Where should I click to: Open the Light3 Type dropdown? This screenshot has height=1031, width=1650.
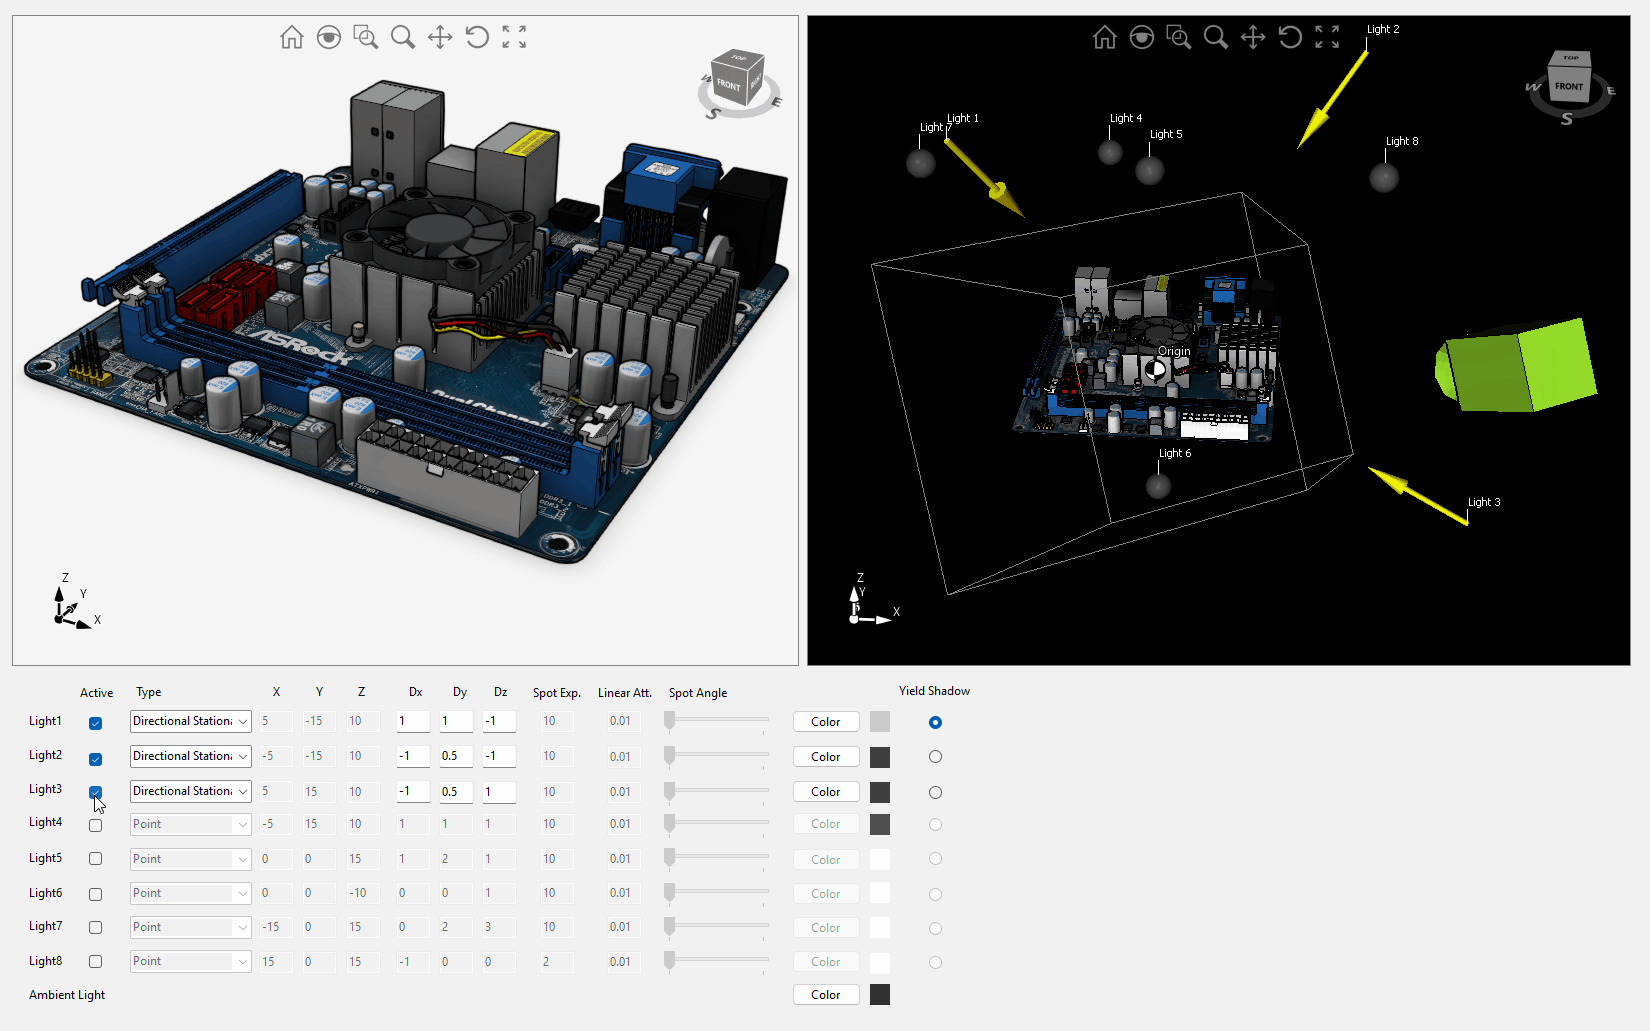click(x=190, y=792)
